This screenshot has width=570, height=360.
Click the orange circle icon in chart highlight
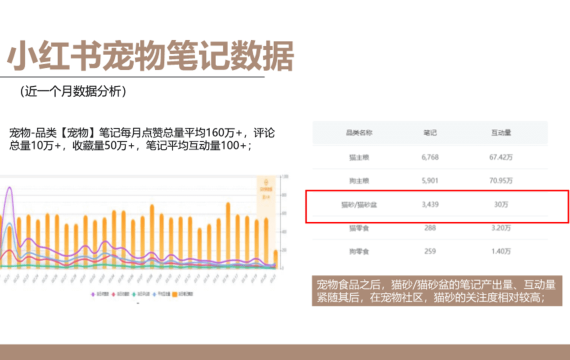[x=266, y=182]
